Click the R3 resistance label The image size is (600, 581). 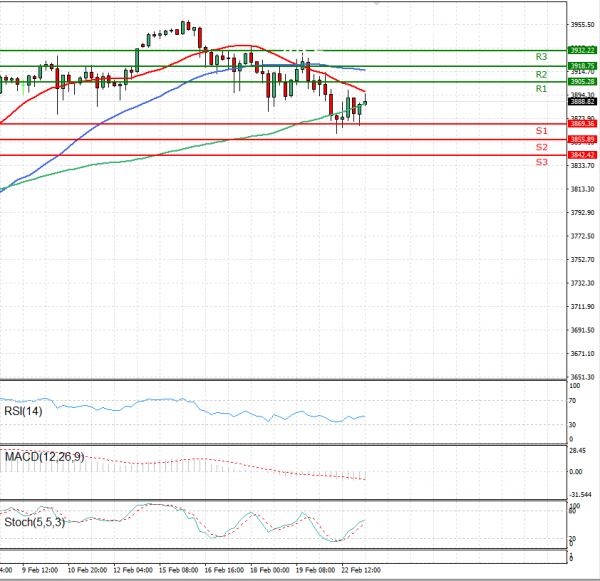[541, 57]
